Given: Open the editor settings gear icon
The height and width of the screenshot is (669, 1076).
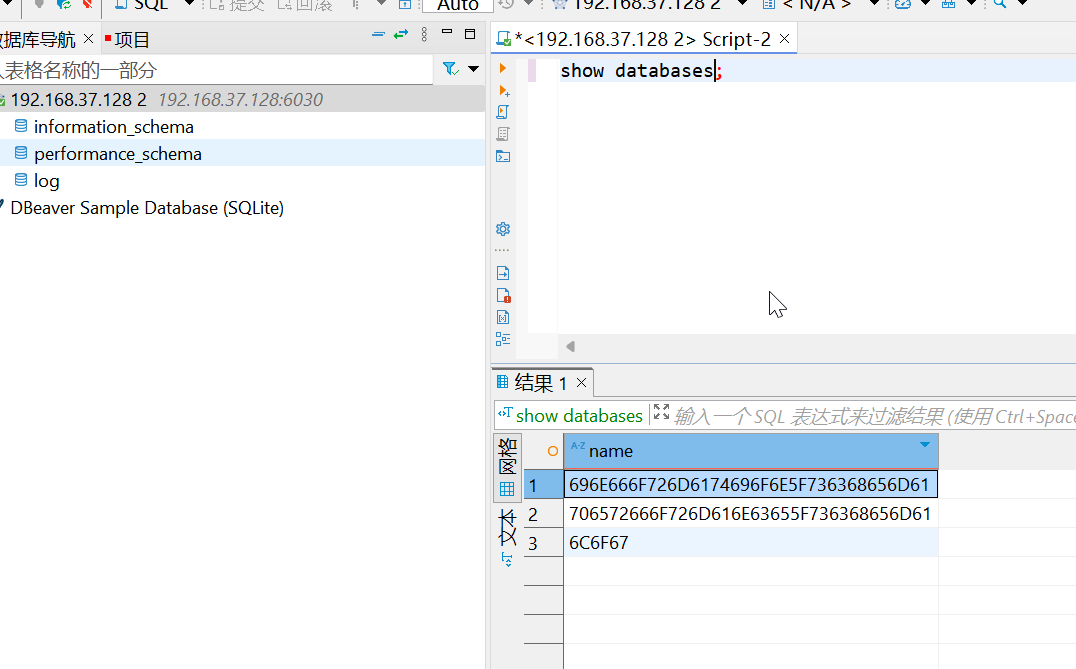Looking at the screenshot, I should [x=503, y=229].
